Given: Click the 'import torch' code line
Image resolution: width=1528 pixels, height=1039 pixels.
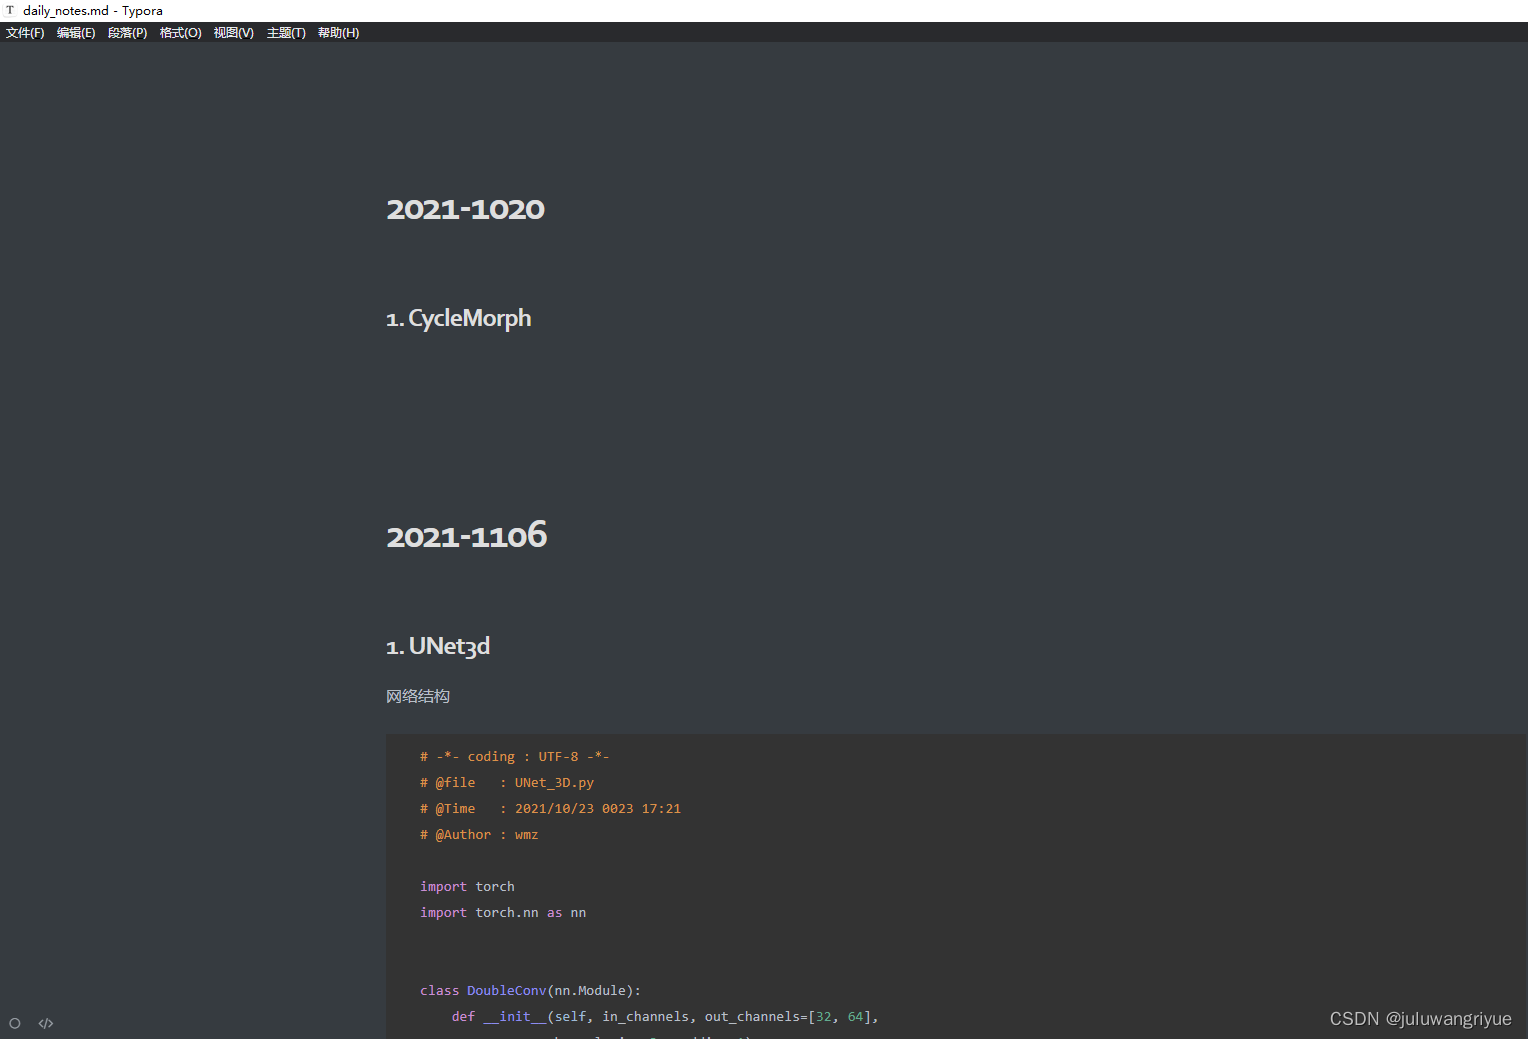Looking at the screenshot, I should click(x=467, y=887).
